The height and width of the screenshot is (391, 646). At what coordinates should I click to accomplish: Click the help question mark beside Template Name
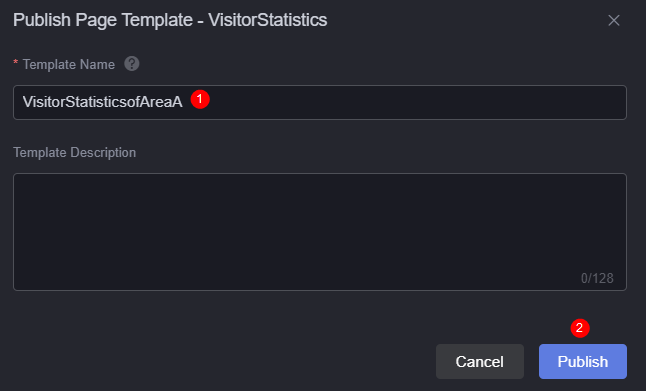coord(132,64)
